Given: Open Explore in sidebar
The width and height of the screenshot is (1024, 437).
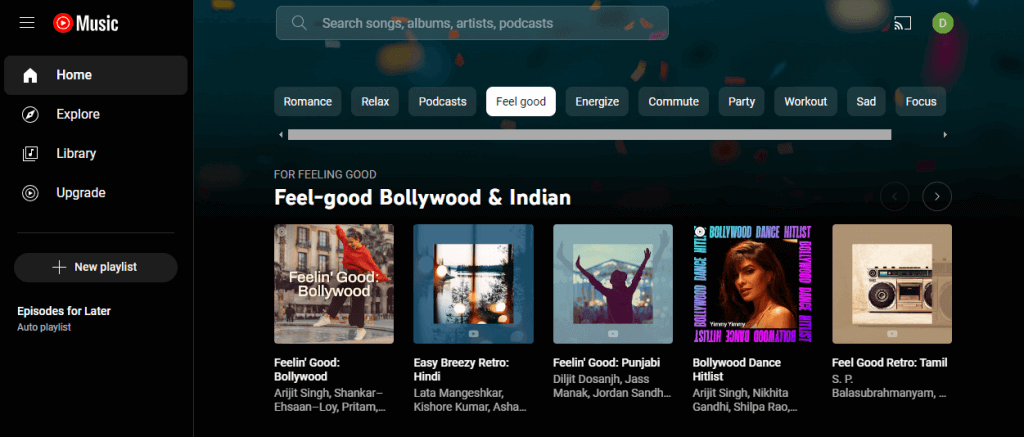Looking at the screenshot, I should [x=96, y=114].
